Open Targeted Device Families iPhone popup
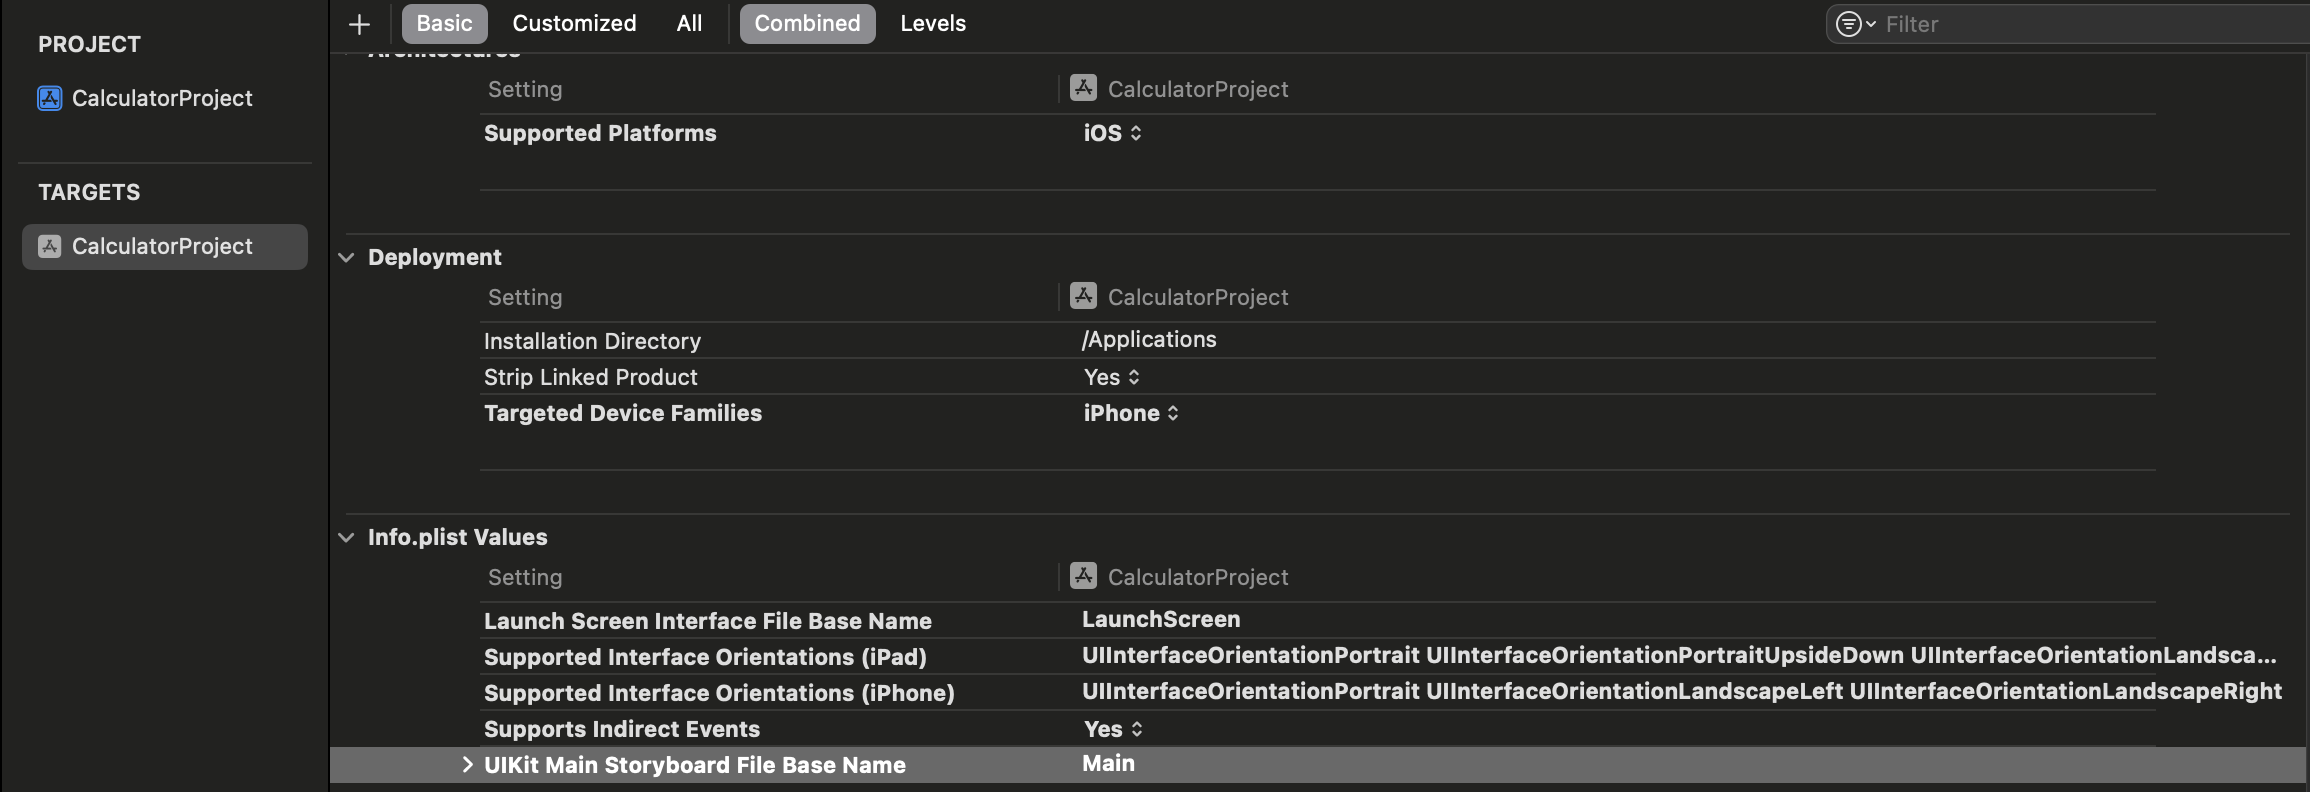The height and width of the screenshot is (792, 2310). click(x=1131, y=413)
